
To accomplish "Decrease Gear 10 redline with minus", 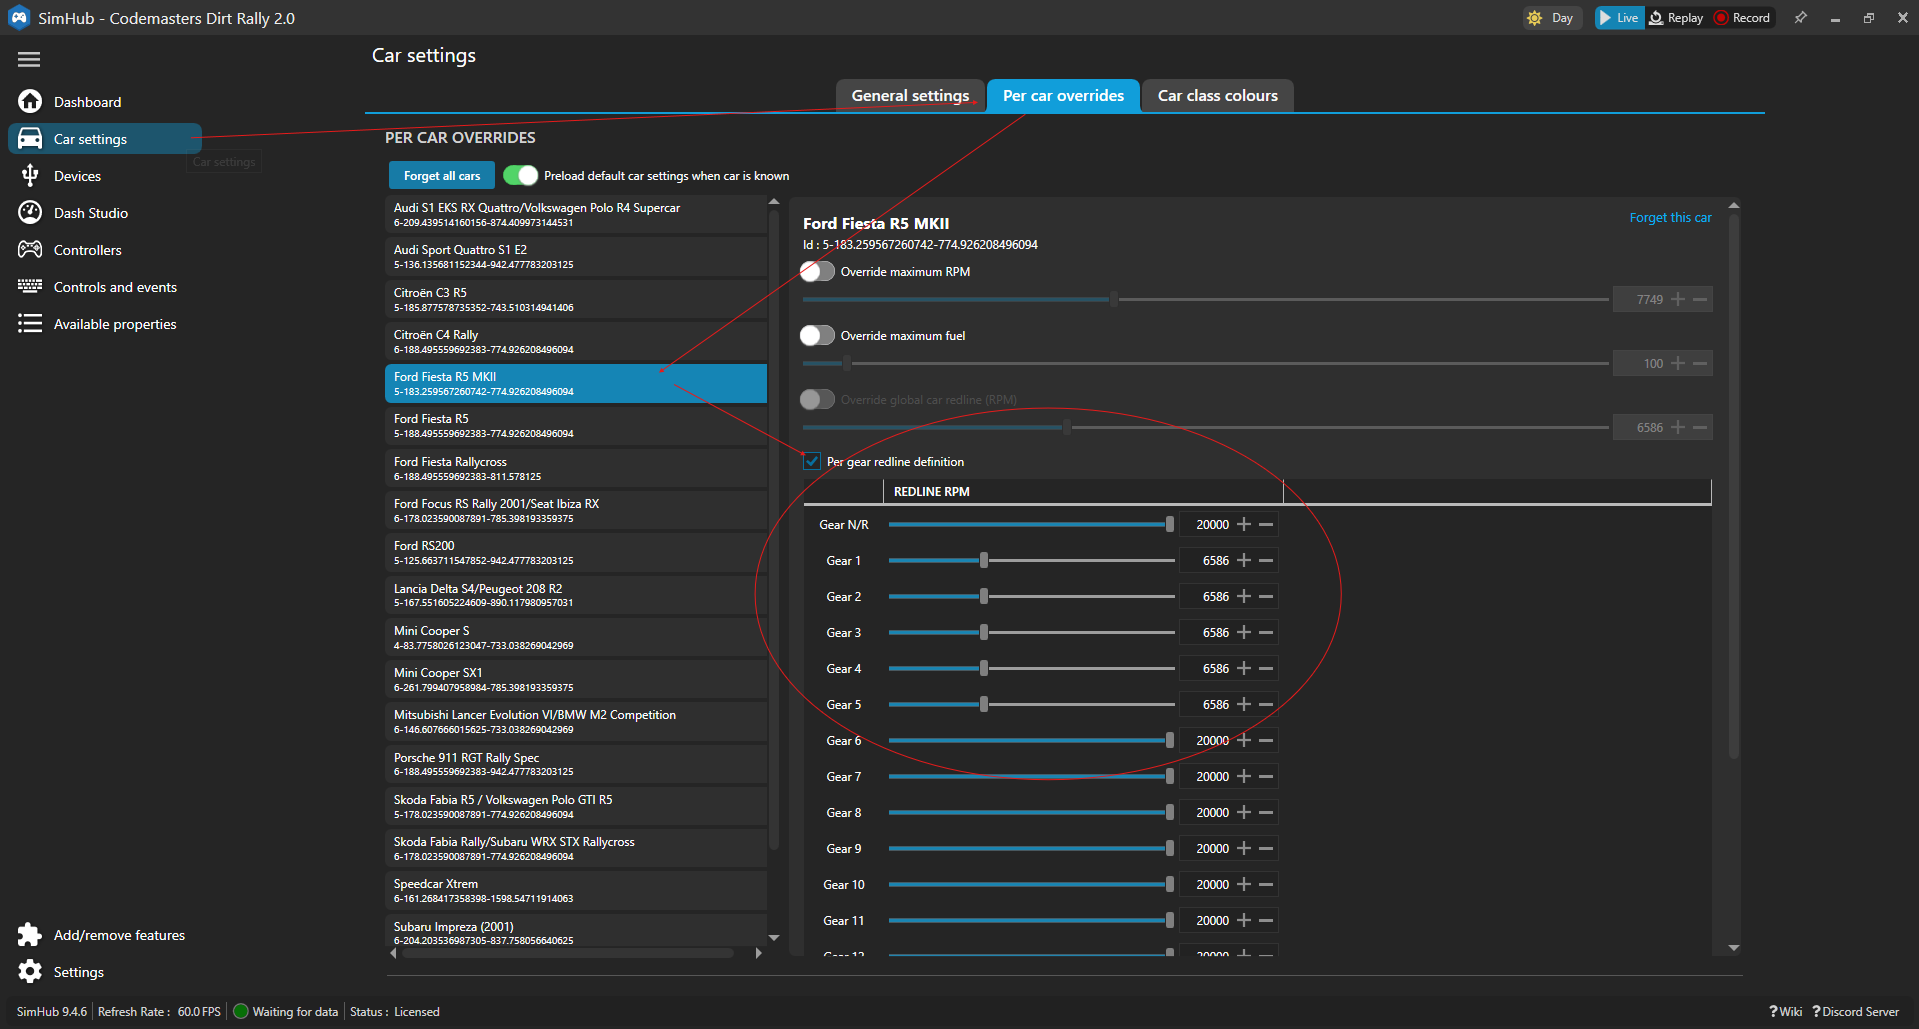I will [1266, 884].
